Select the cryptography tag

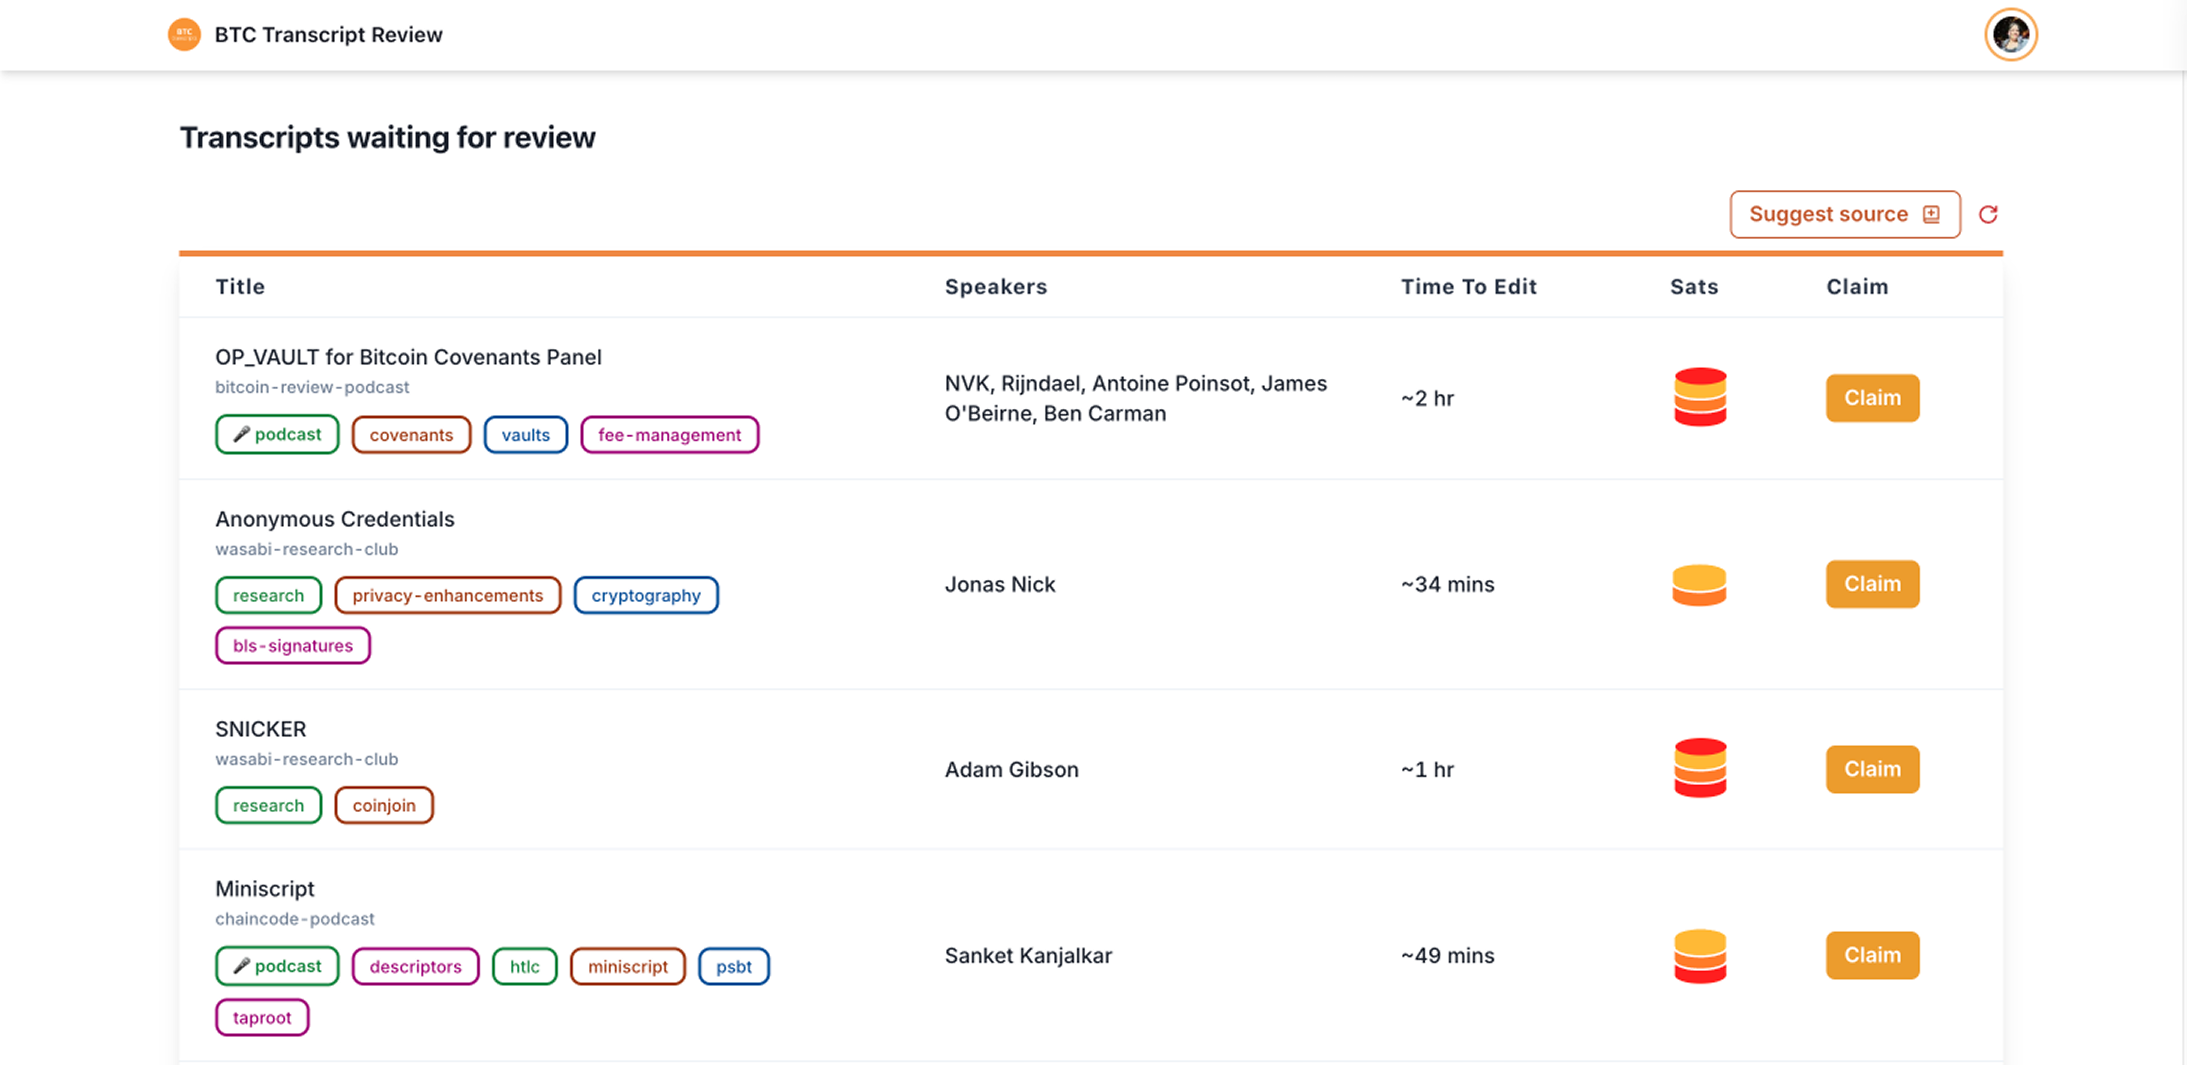click(646, 595)
